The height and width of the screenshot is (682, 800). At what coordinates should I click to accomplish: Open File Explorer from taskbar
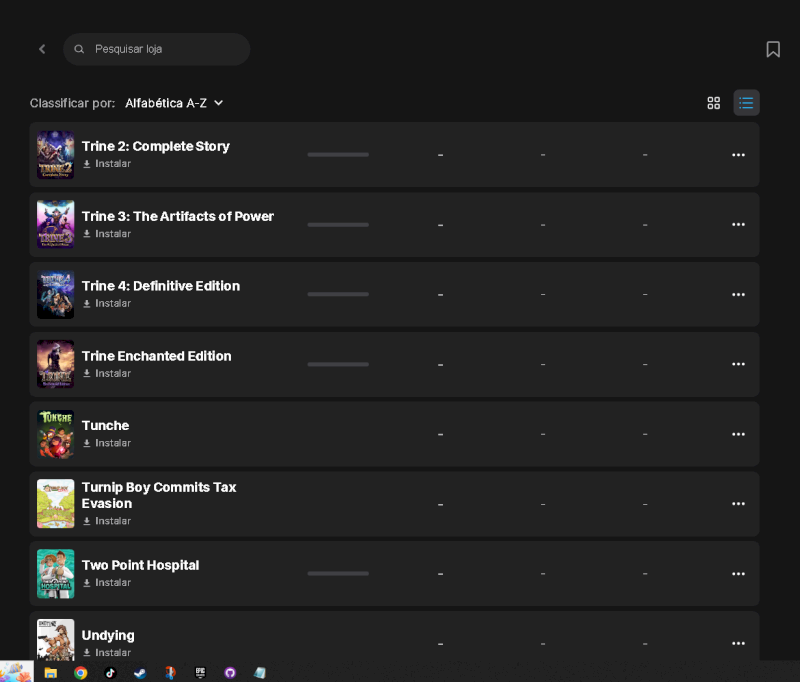click(51, 673)
